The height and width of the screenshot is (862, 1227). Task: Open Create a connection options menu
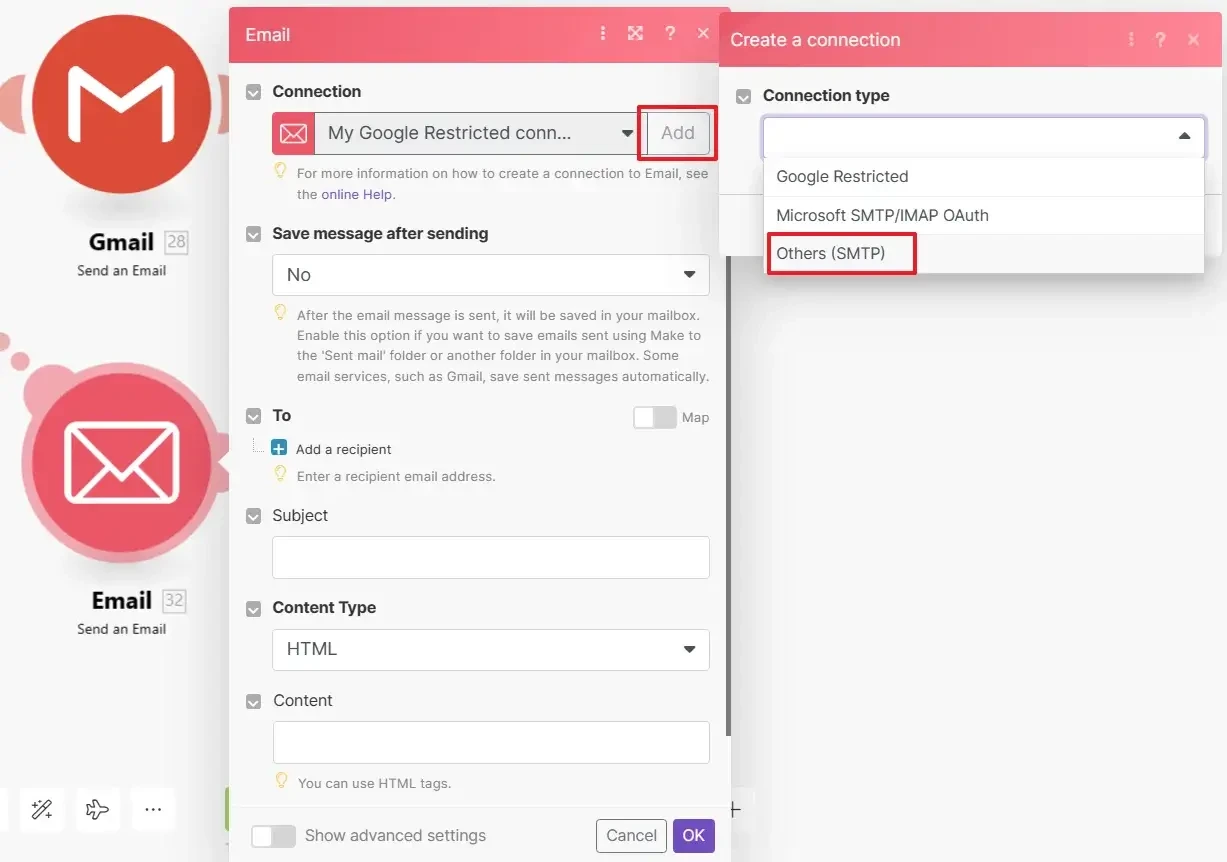coord(1131,40)
